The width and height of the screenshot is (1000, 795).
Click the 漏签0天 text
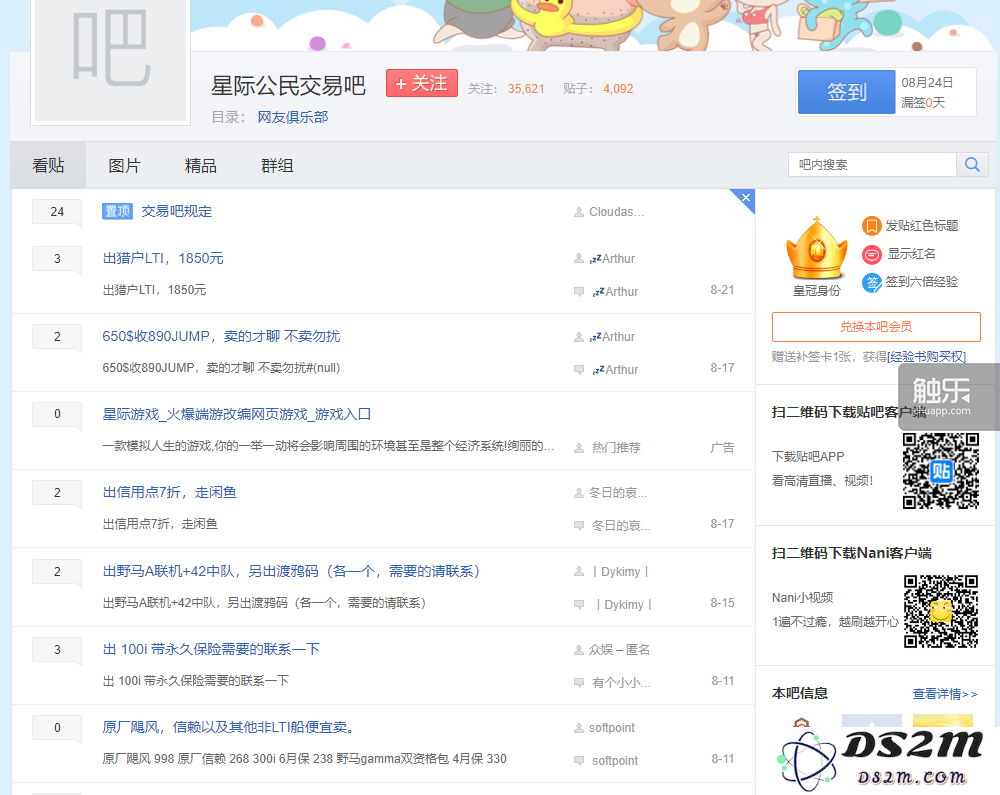[x=923, y=103]
